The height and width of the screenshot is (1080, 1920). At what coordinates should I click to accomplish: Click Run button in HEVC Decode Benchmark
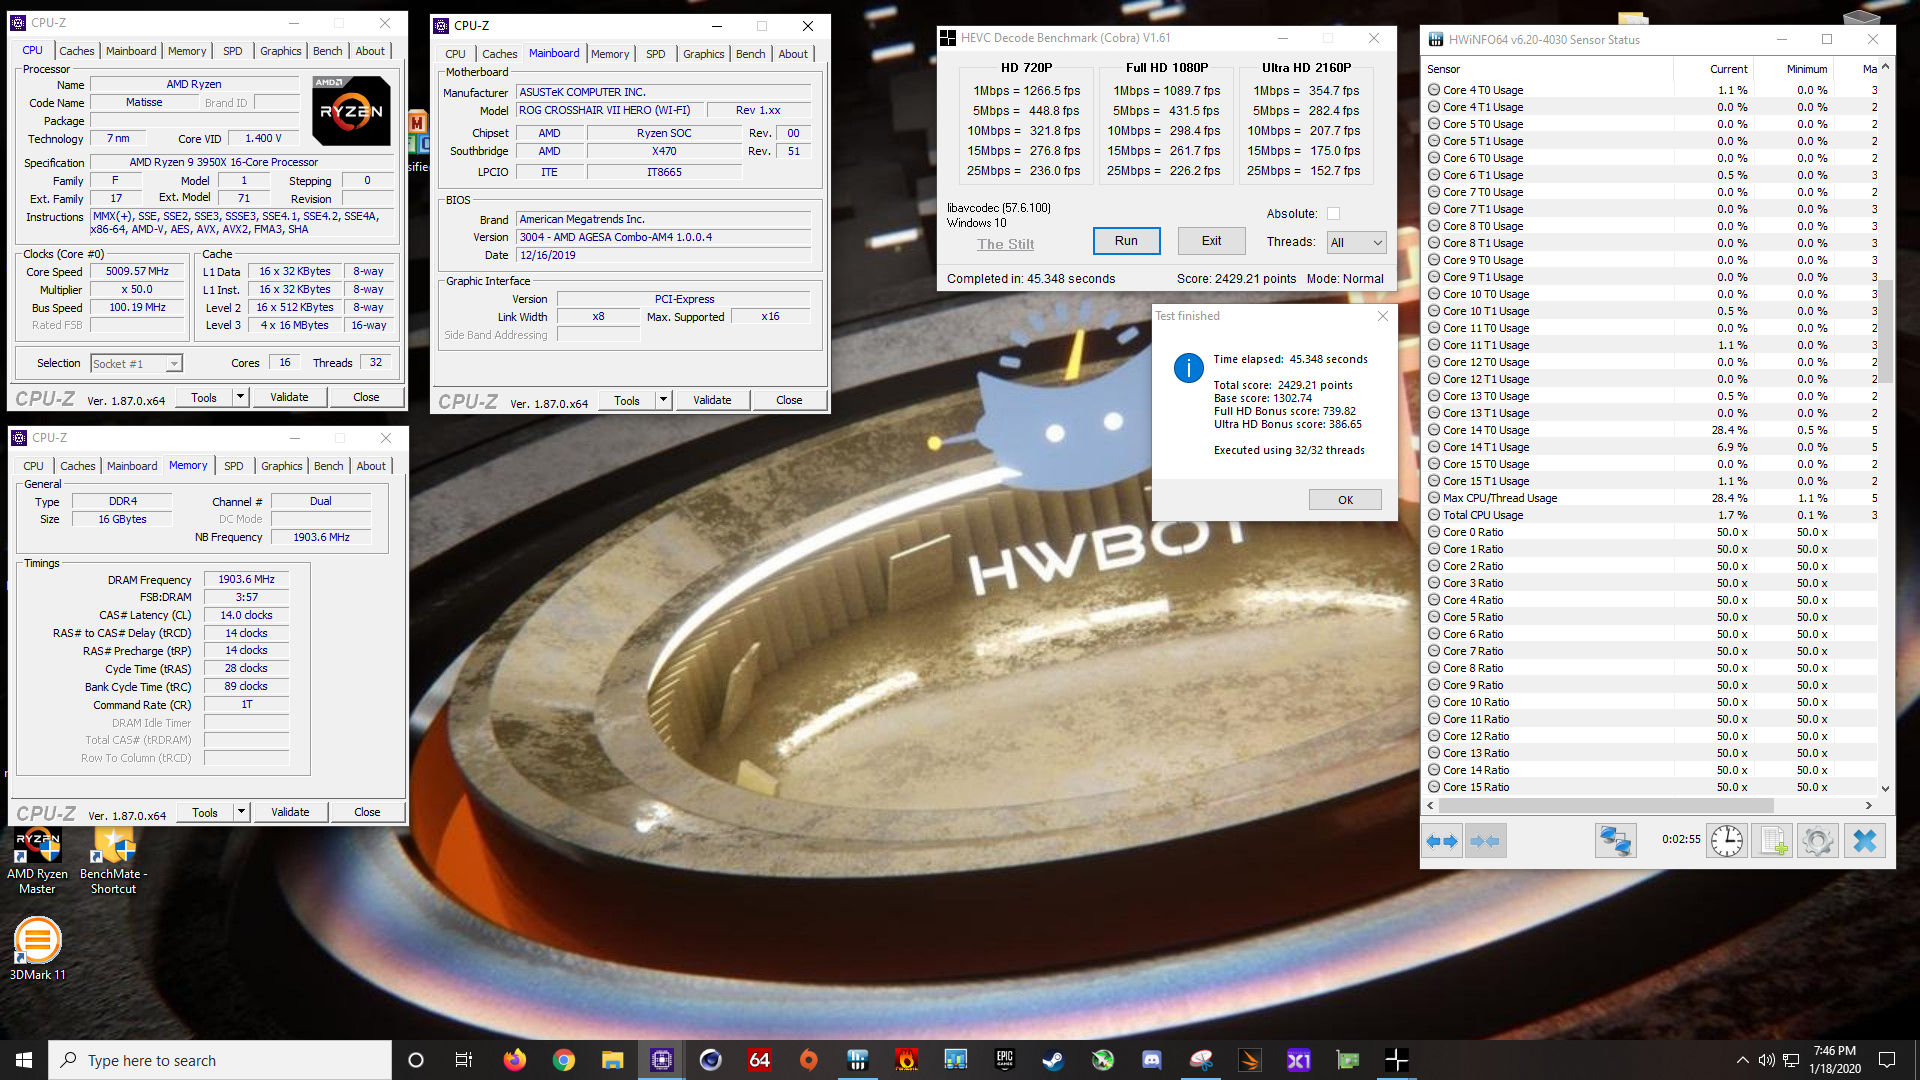point(1126,241)
